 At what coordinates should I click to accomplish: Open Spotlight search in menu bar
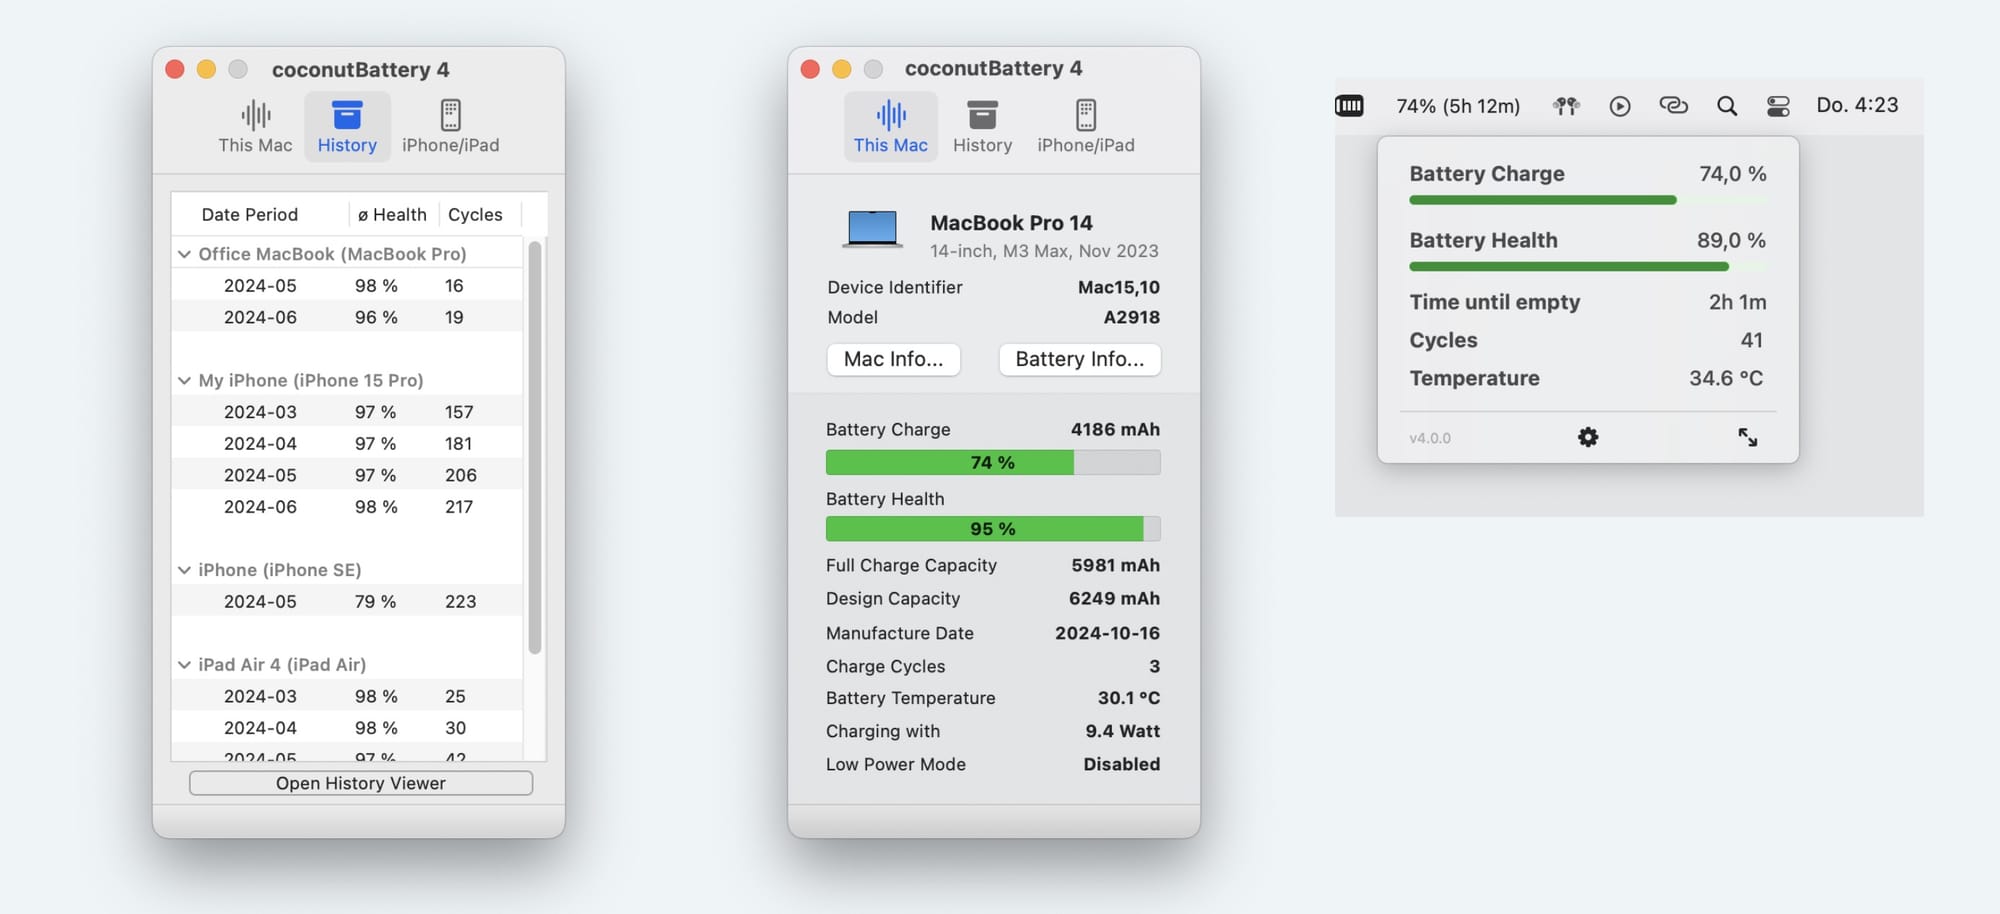pyautogui.click(x=1727, y=106)
